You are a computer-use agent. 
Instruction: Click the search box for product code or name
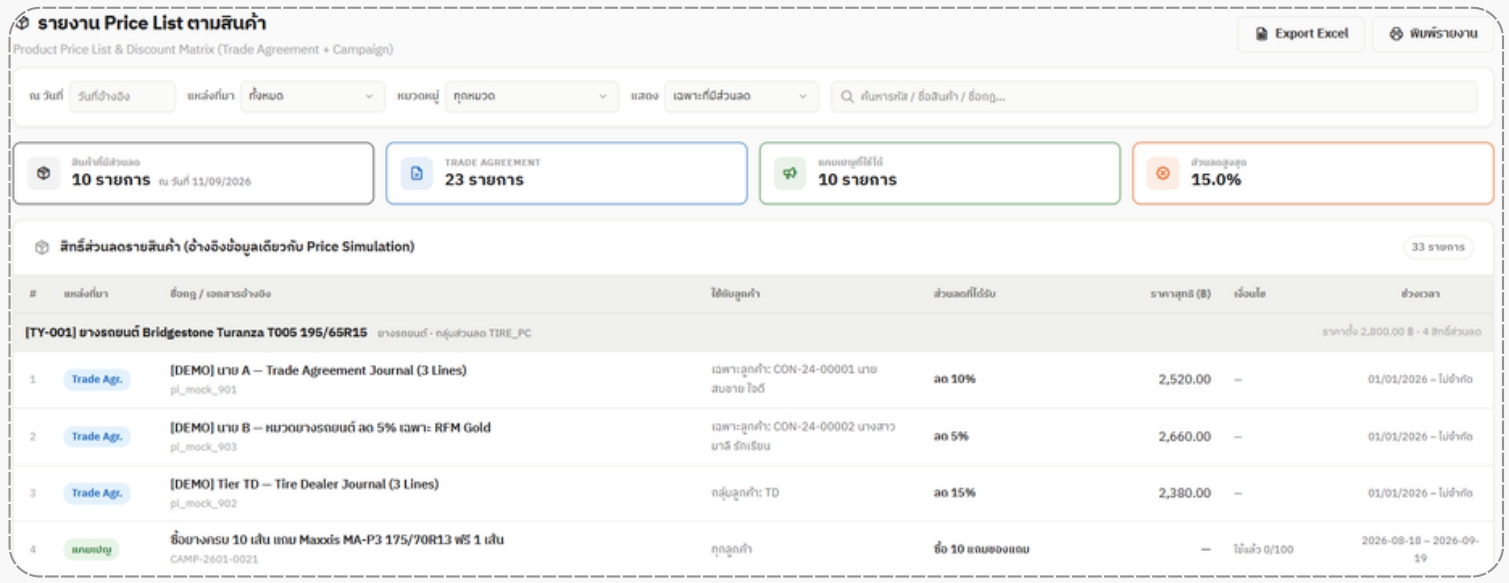coord(1154,96)
